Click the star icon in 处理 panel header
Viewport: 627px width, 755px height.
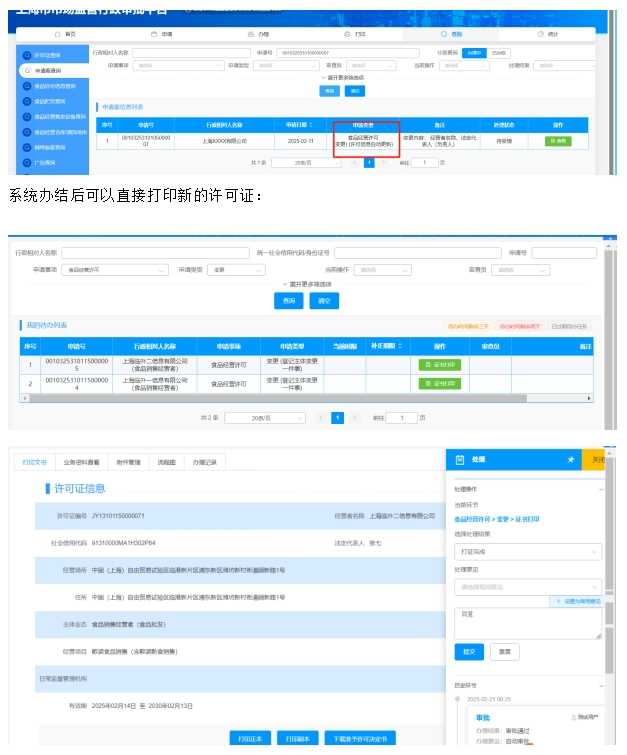click(x=571, y=459)
